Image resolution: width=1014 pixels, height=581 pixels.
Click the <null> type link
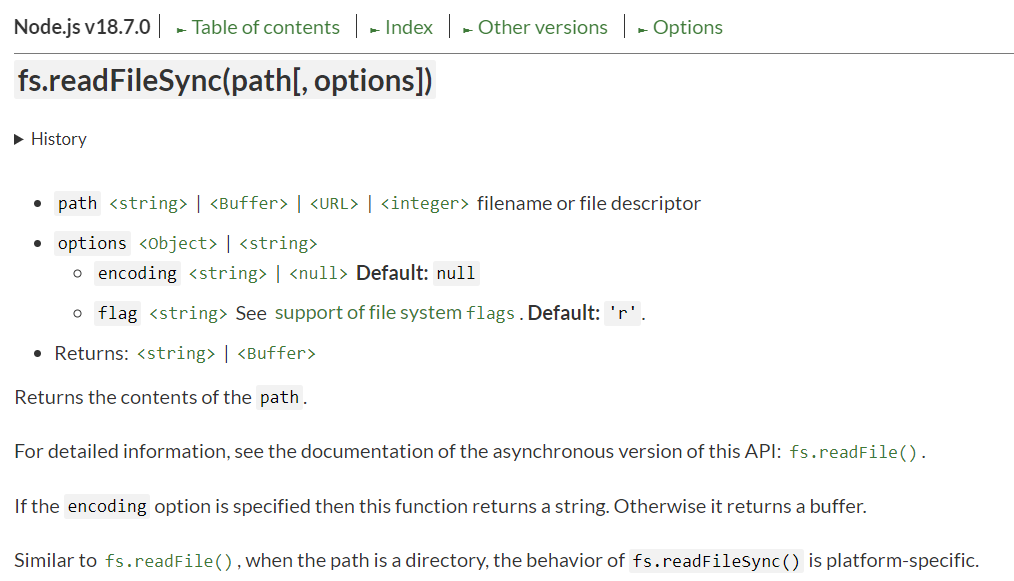[x=318, y=274]
